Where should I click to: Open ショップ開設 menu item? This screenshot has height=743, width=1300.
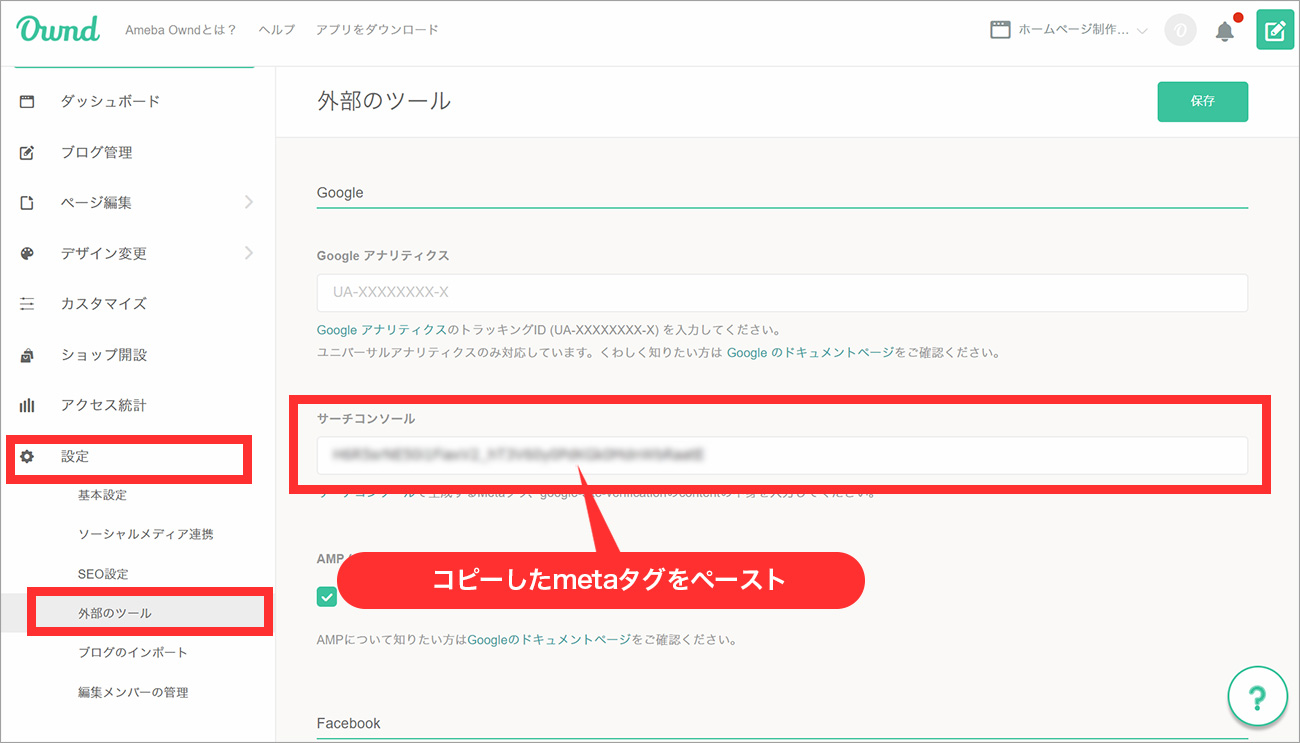pyautogui.click(x=103, y=355)
